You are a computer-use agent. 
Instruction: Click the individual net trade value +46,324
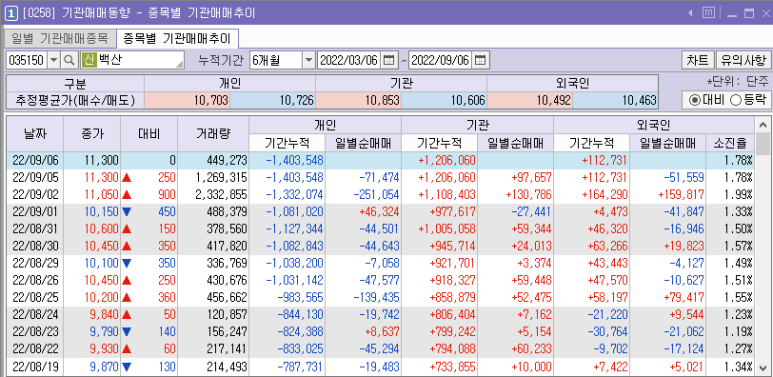click(379, 212)
